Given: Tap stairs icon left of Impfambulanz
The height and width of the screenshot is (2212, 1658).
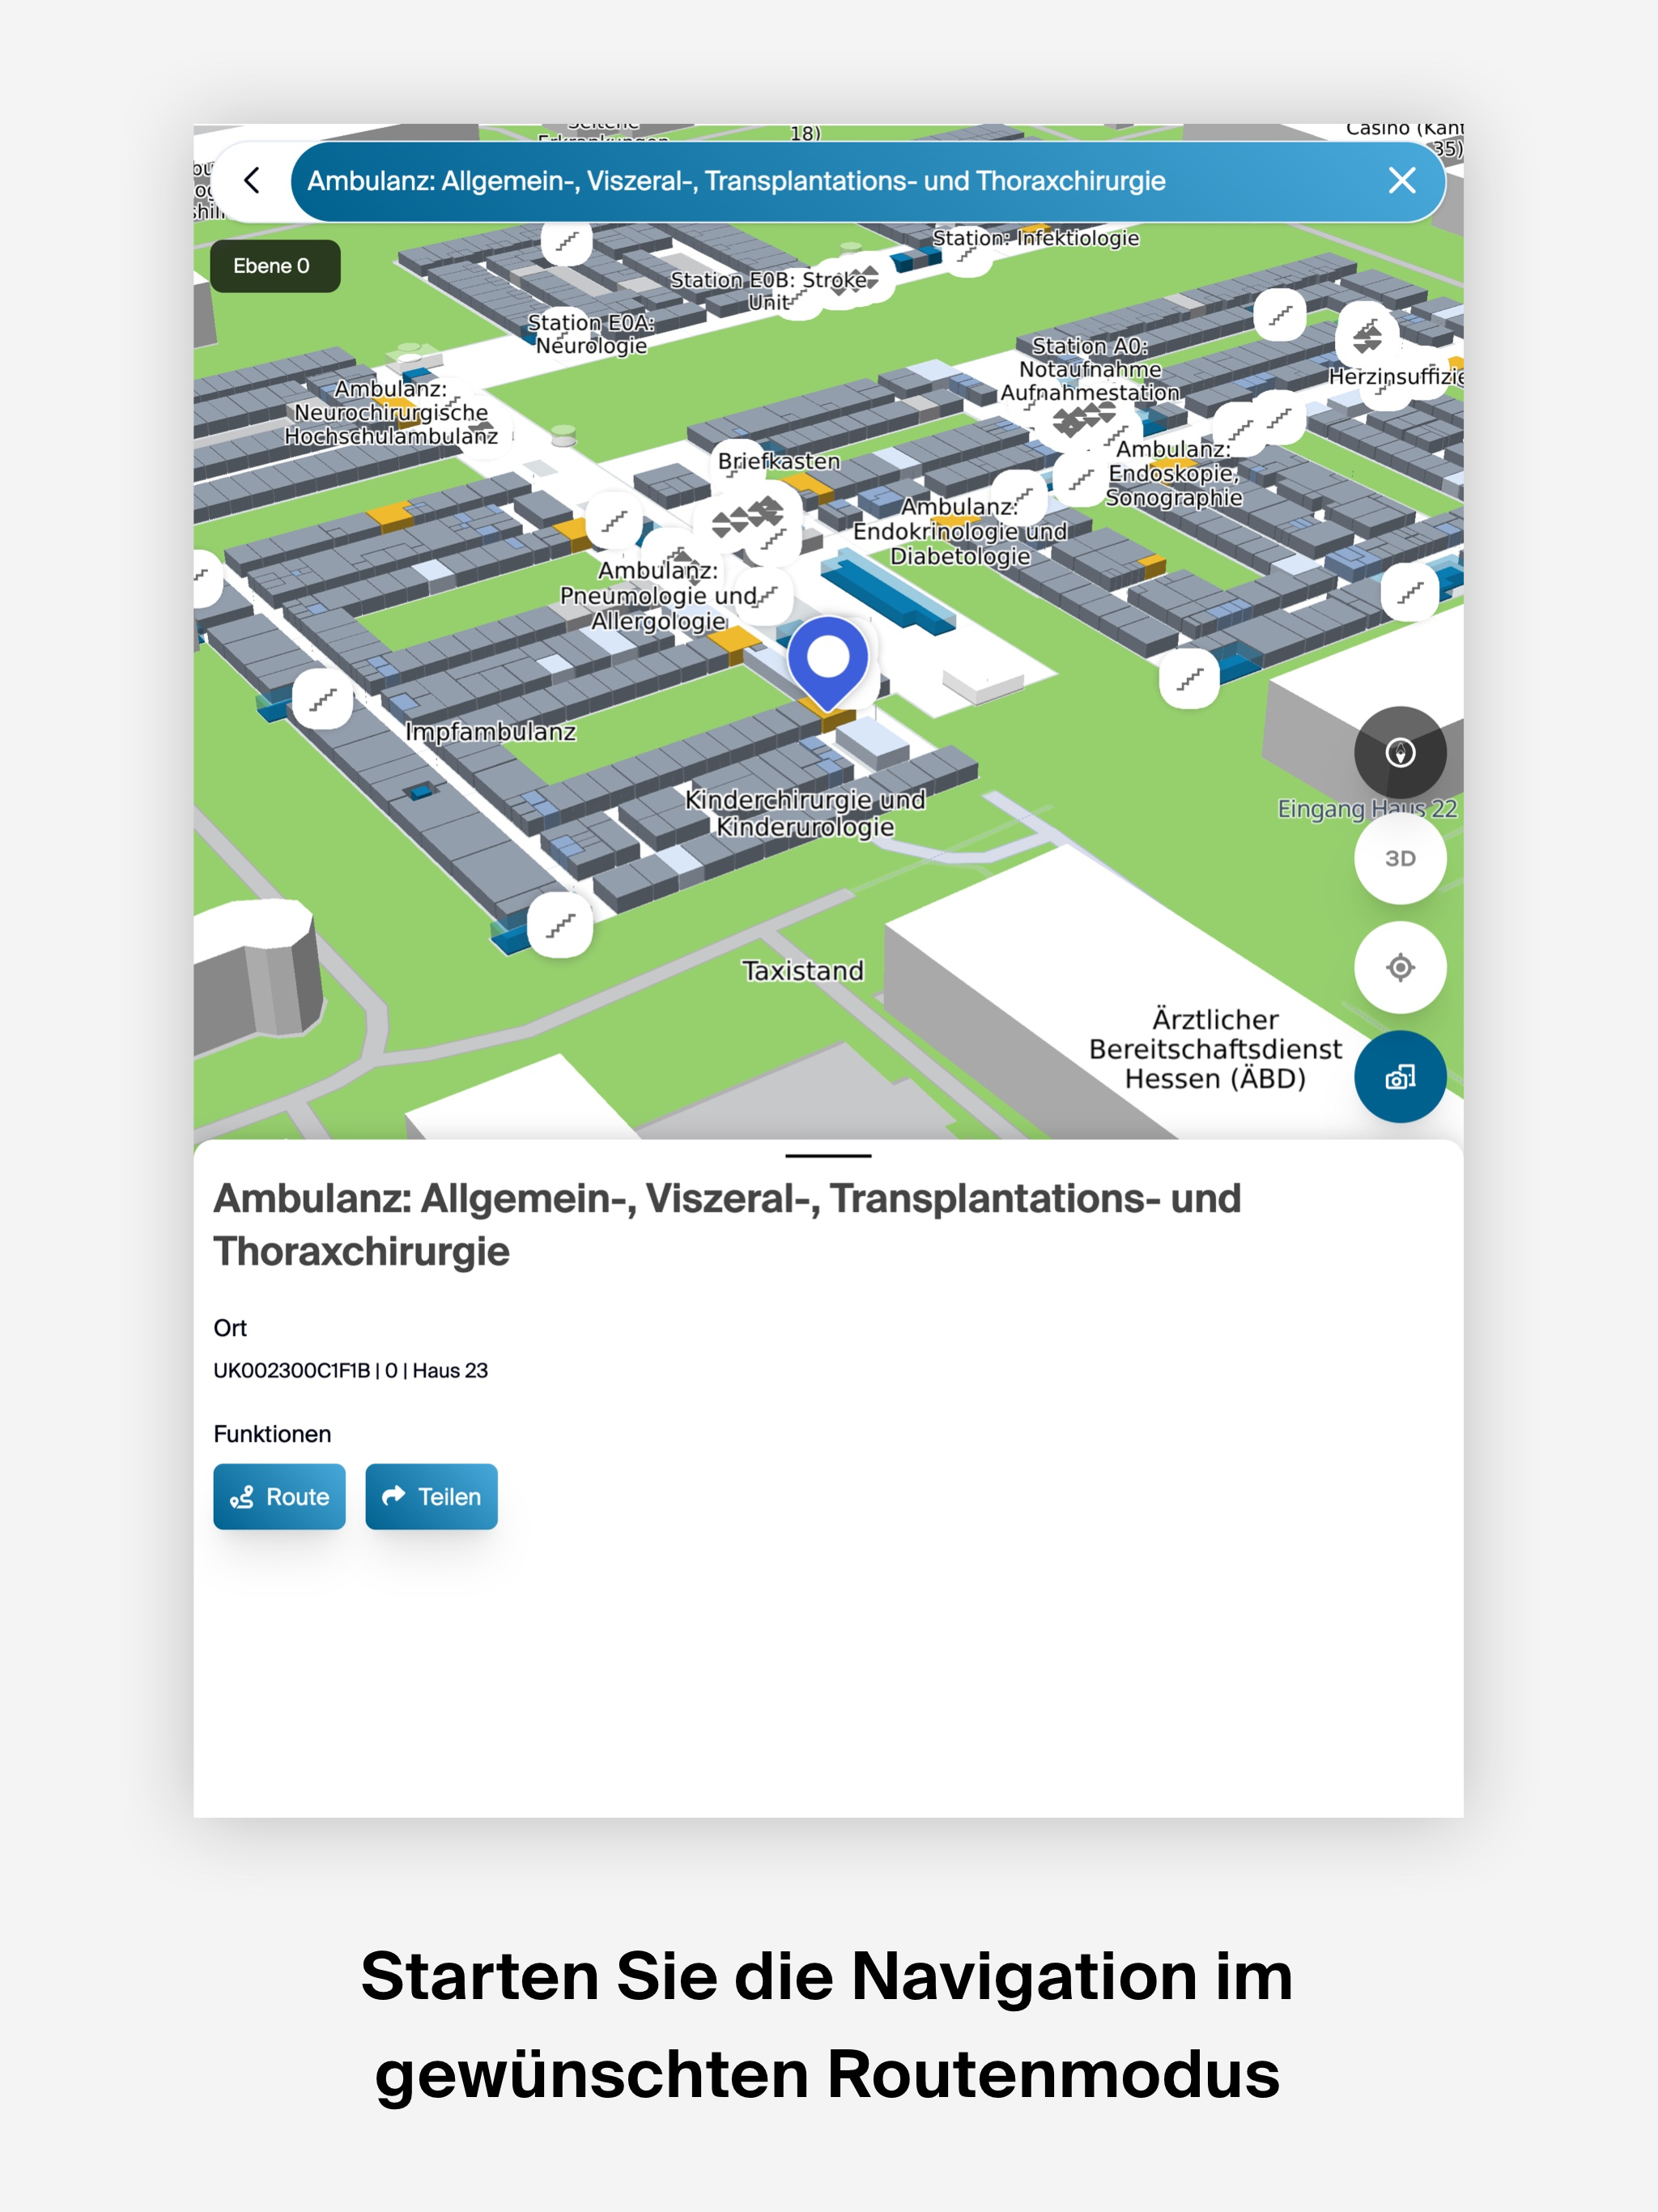Looking at the screenshot, I should tap(322, 699).
